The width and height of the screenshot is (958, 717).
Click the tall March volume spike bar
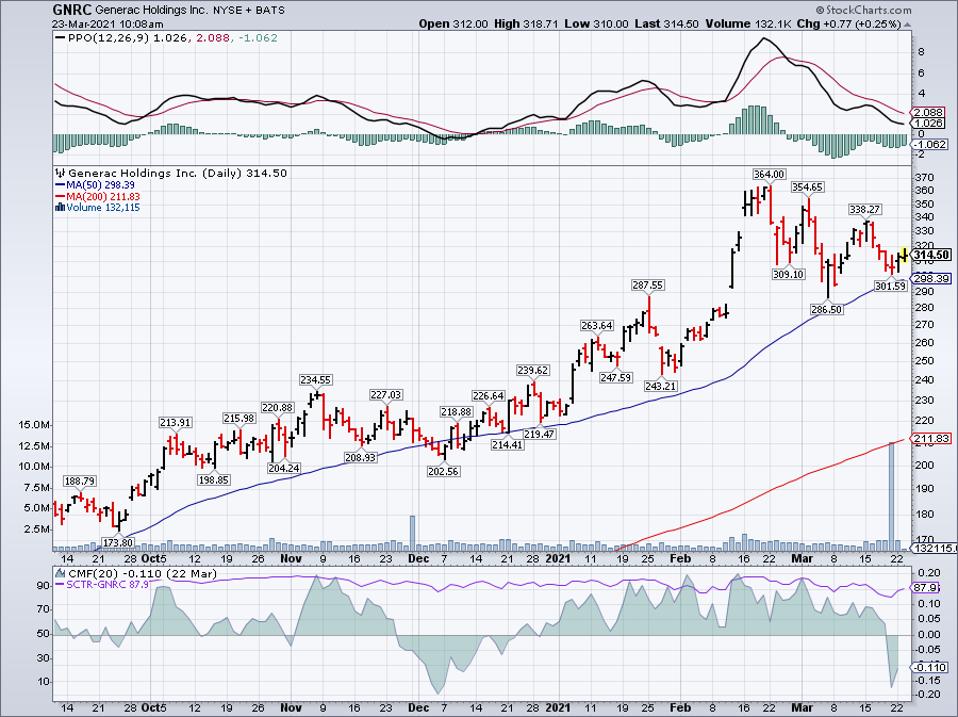coord(891,496)
